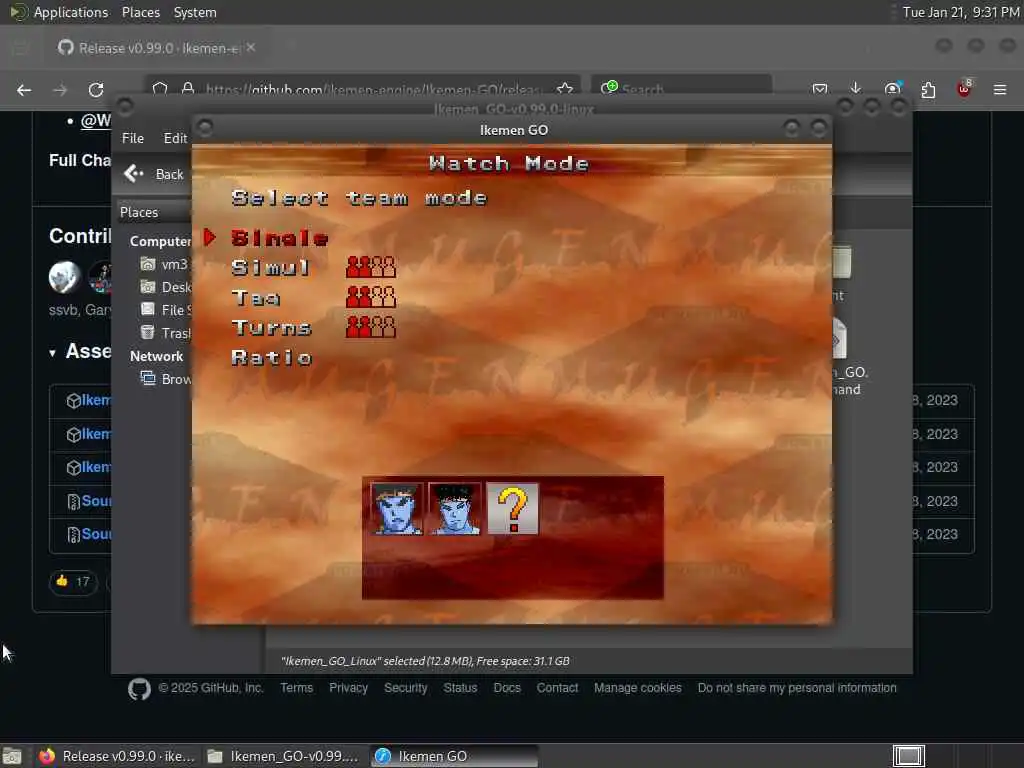Select the first character portrait
The width and height of the screenshot is (1024, 768).
click(397, 509)
